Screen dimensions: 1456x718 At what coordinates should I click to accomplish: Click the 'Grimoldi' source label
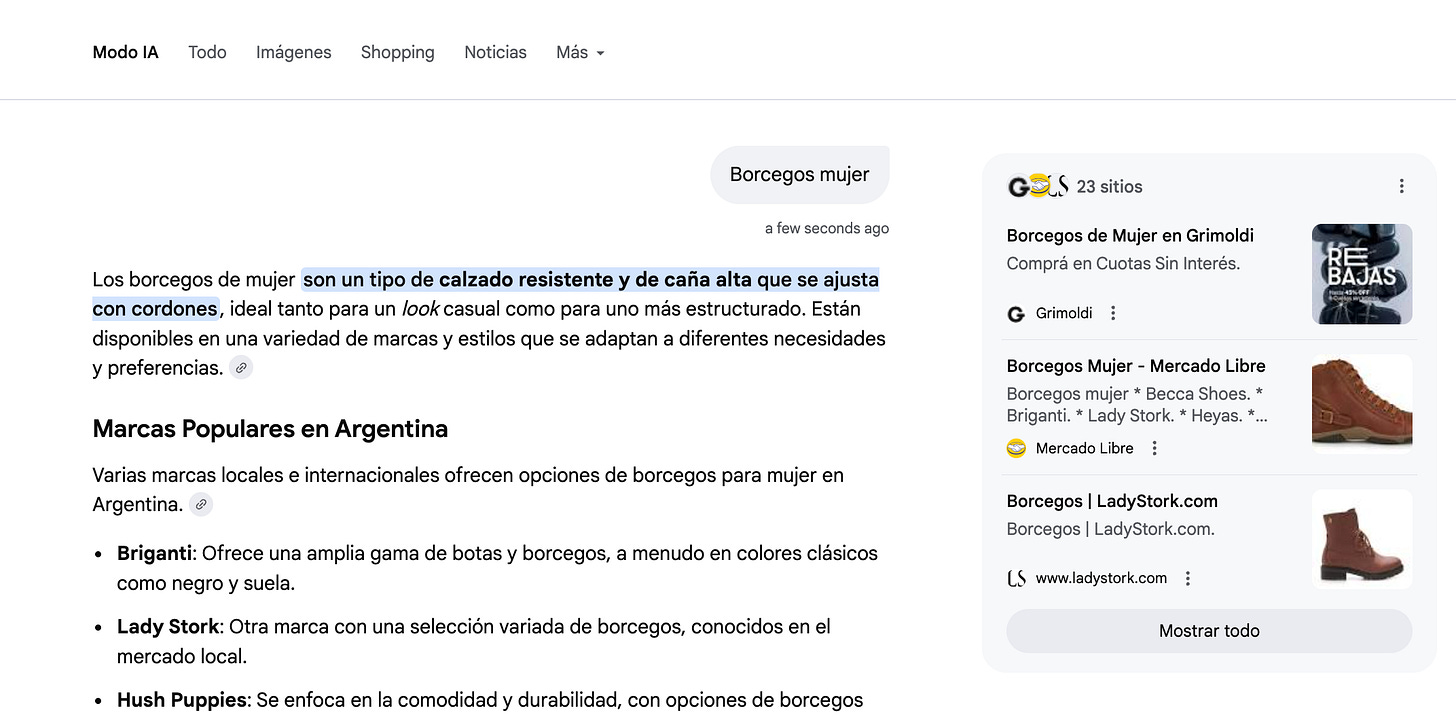1064,314
